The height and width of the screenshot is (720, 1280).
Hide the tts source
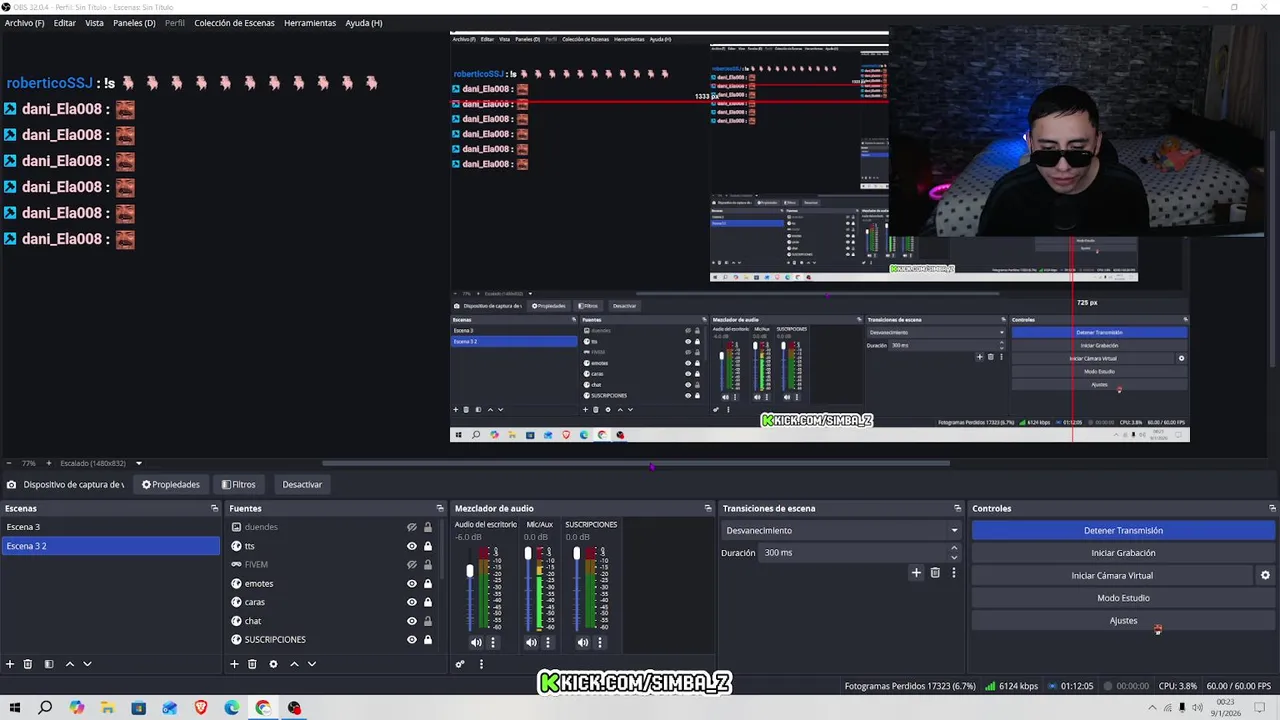[x=411, y=546]
